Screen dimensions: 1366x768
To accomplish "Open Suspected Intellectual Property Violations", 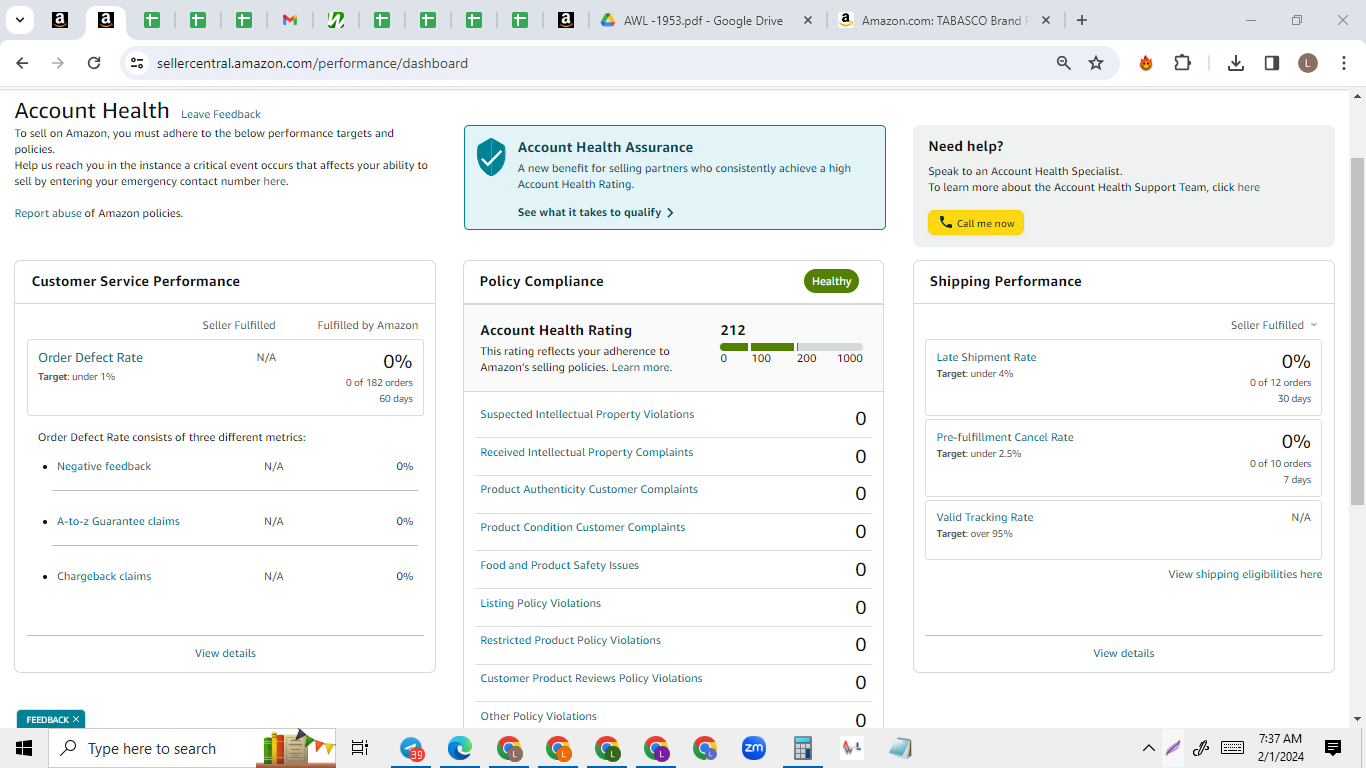I will 587,414.
